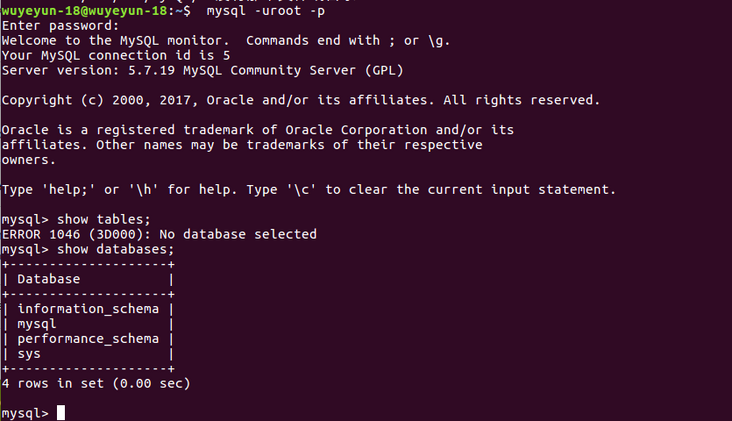Click the ERROR 1046 message line
This screenshot has height=421, width=732.
point(159,234)
